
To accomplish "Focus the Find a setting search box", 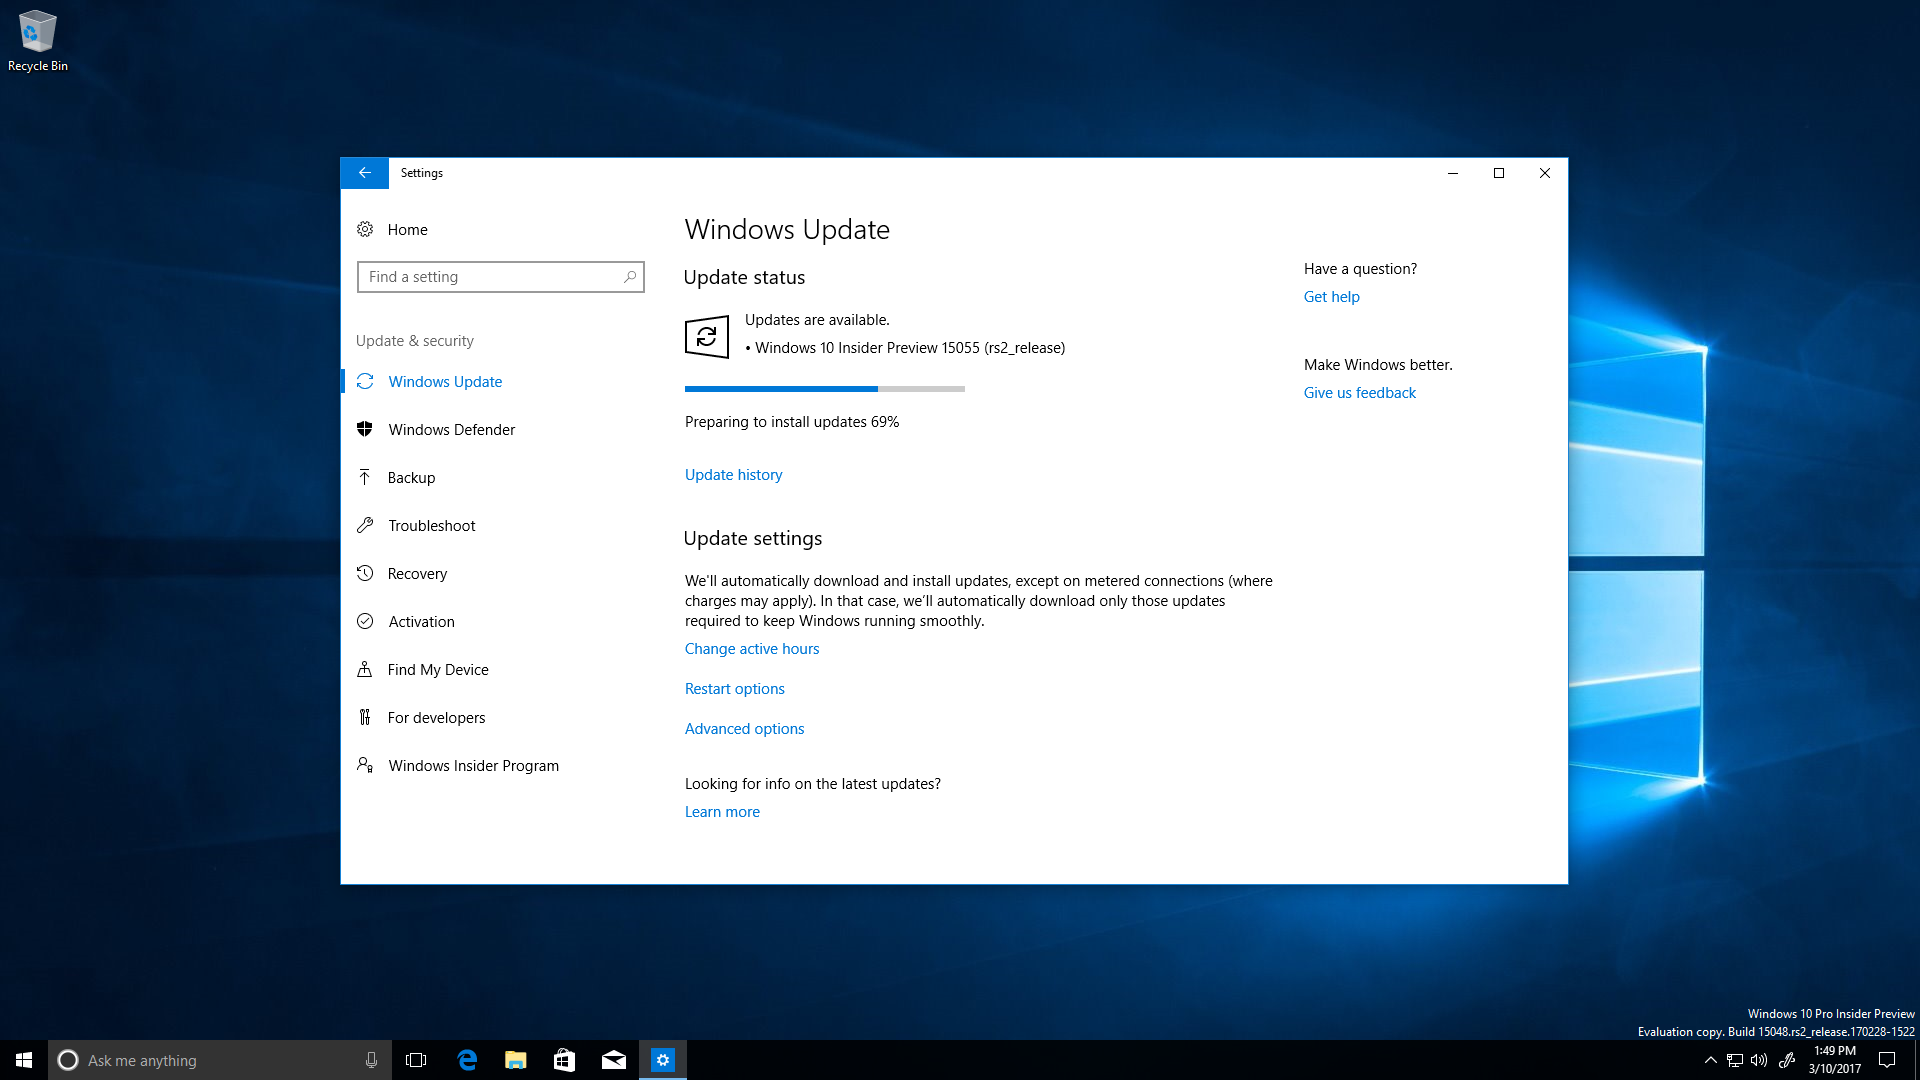I will (501, 277).
